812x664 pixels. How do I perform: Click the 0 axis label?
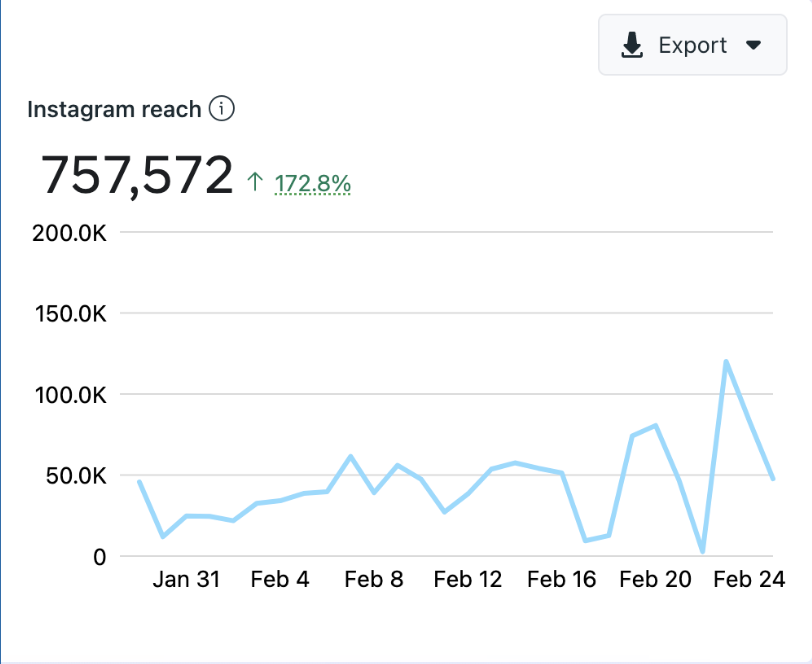tap(99, 557)
